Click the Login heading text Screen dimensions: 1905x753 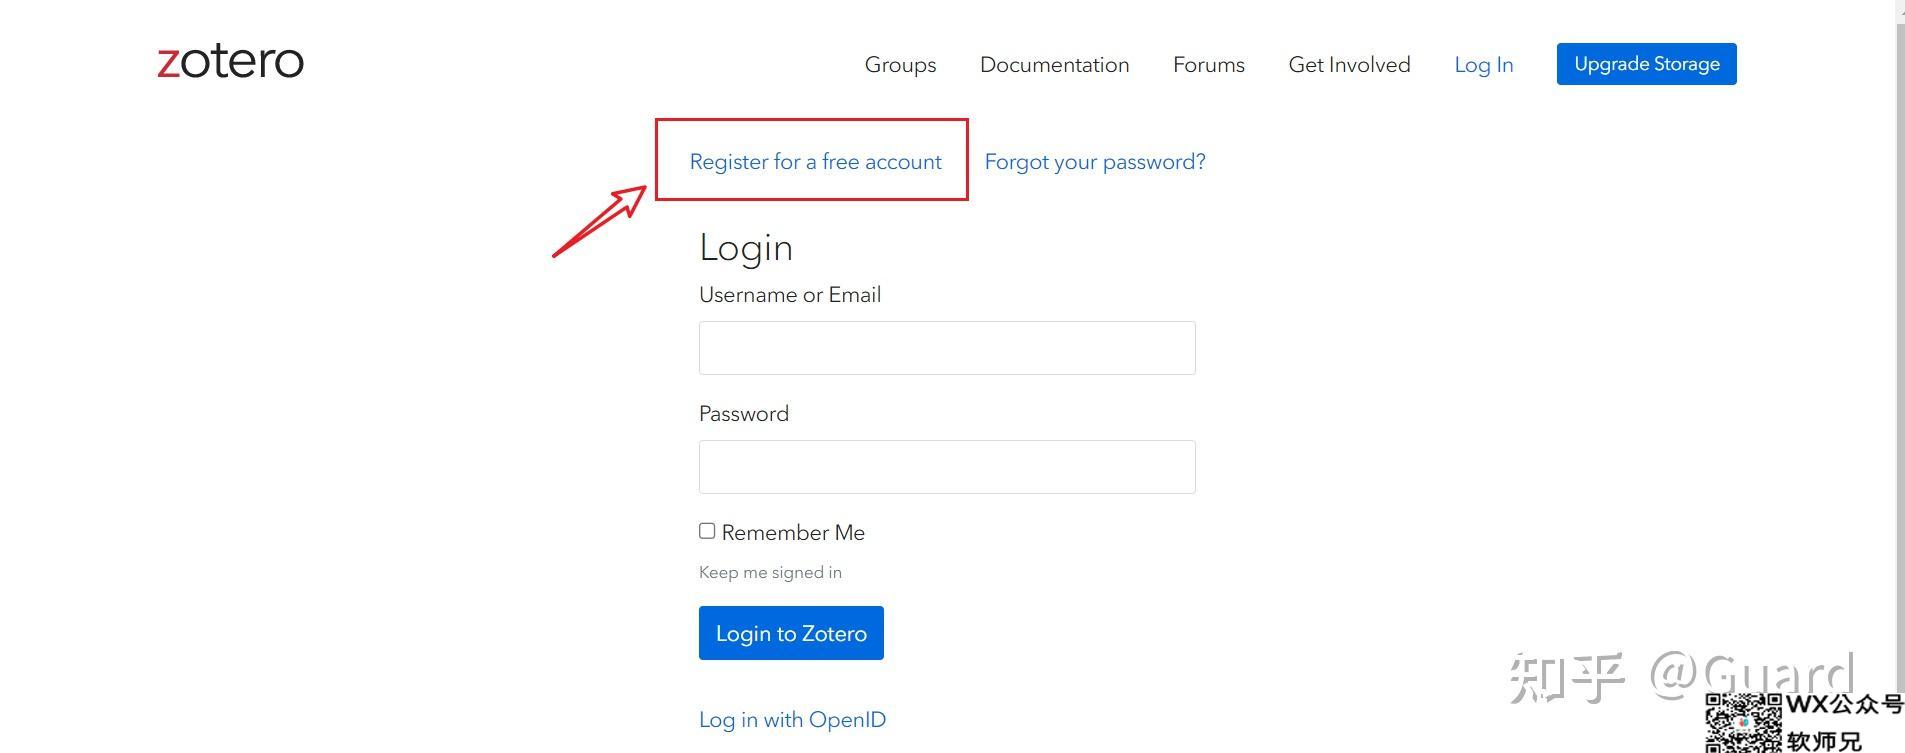746,248
